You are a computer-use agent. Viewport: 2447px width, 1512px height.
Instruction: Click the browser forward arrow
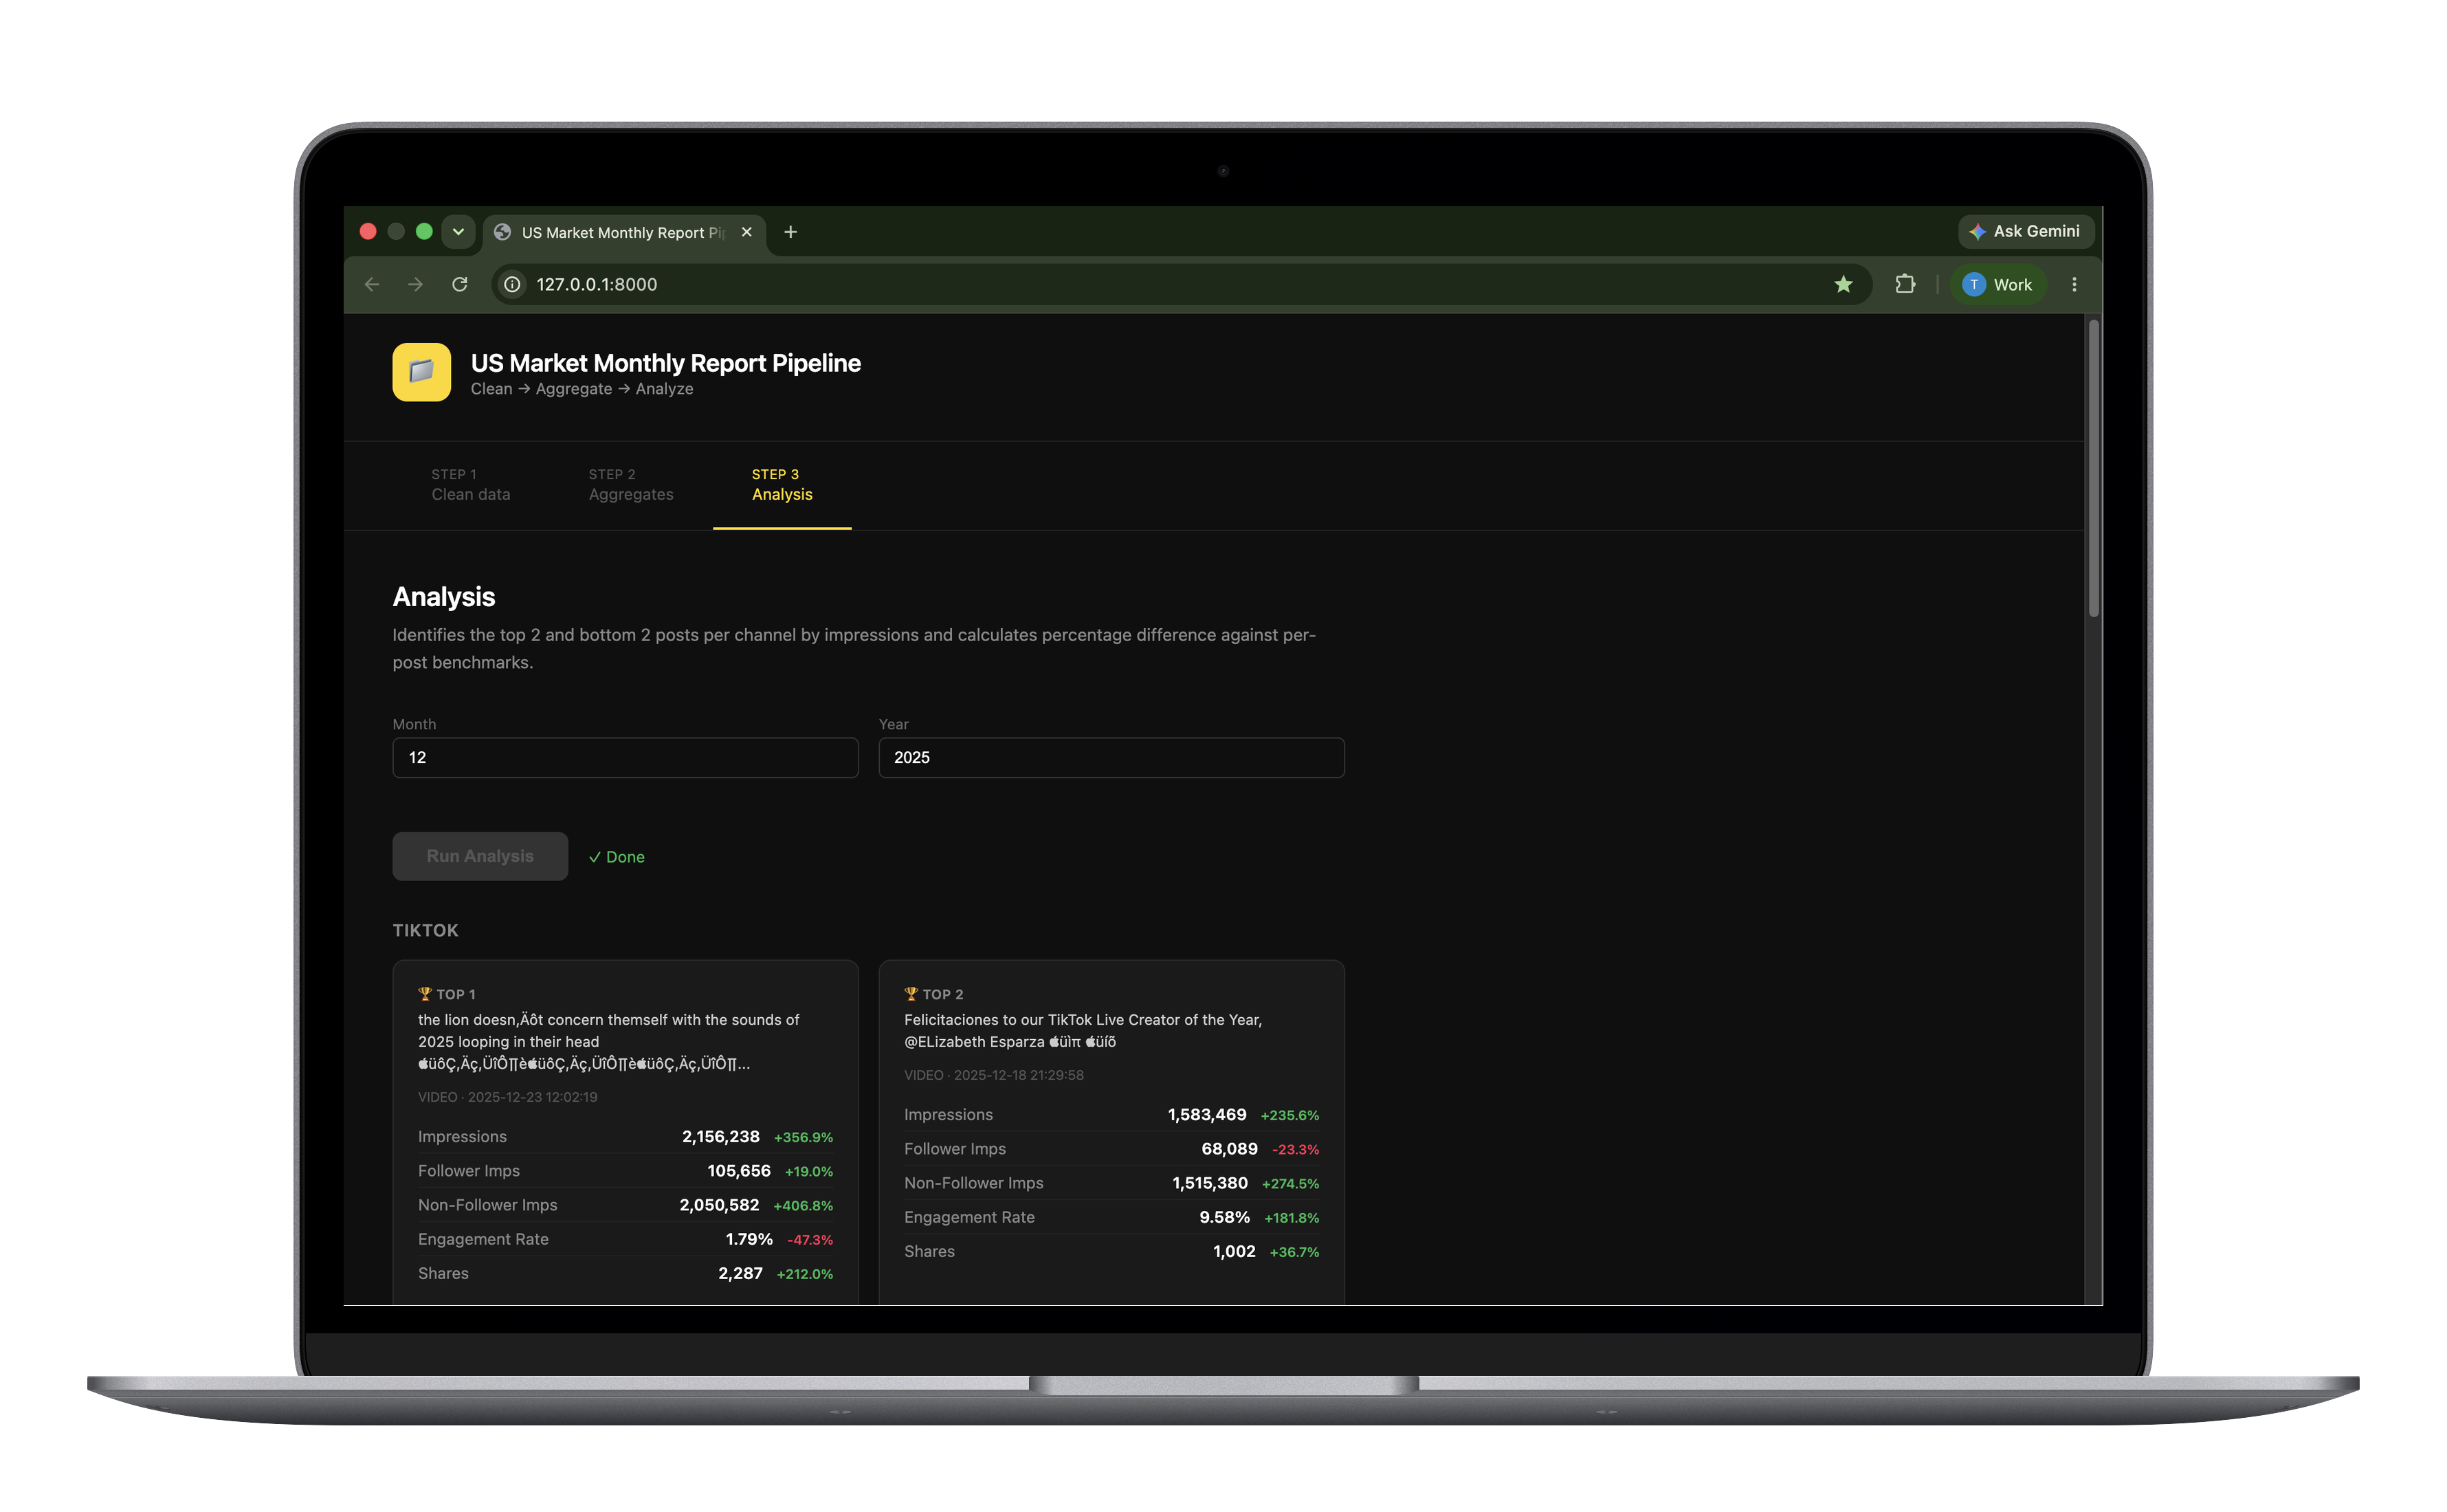pos(416,285)
